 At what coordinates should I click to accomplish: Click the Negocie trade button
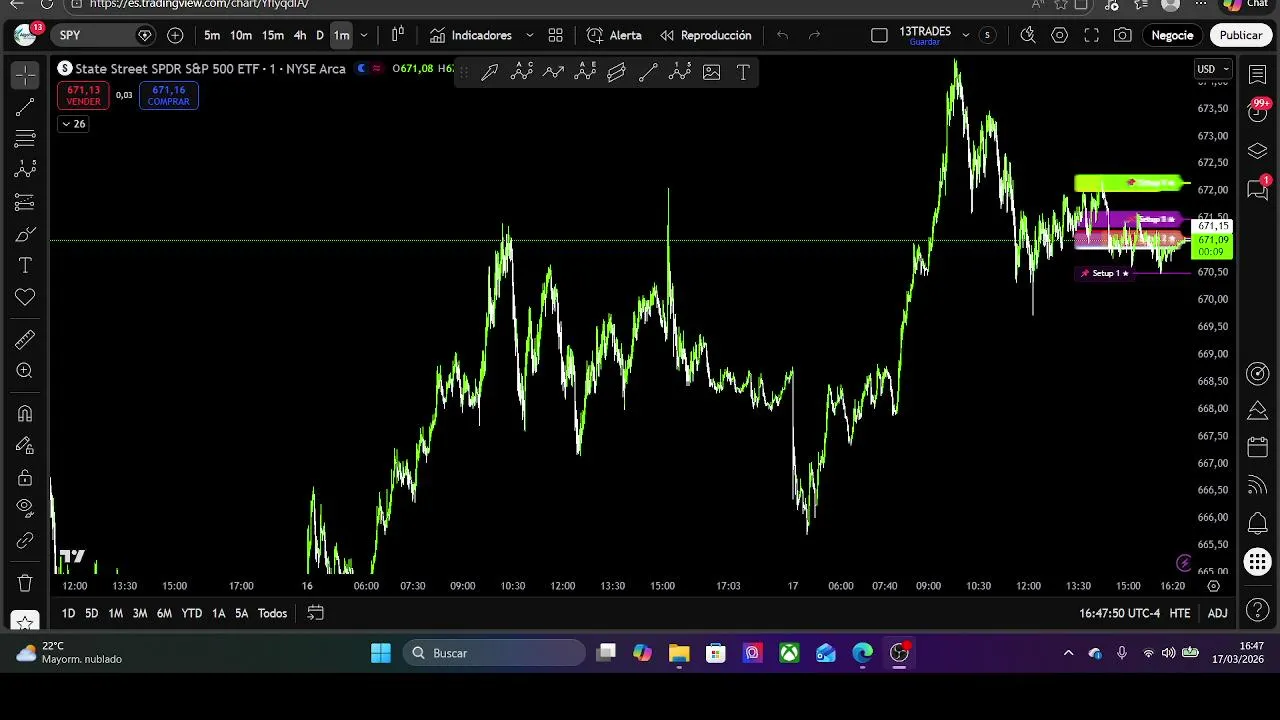[x=1172, y=35]
